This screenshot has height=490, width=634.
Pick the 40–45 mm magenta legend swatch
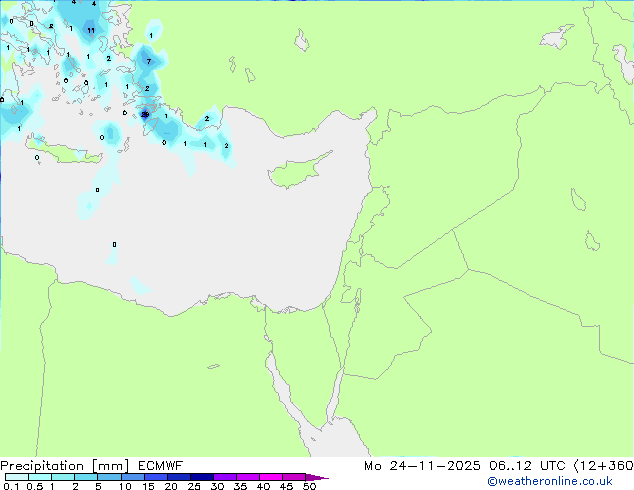click(x=271, y=477)
